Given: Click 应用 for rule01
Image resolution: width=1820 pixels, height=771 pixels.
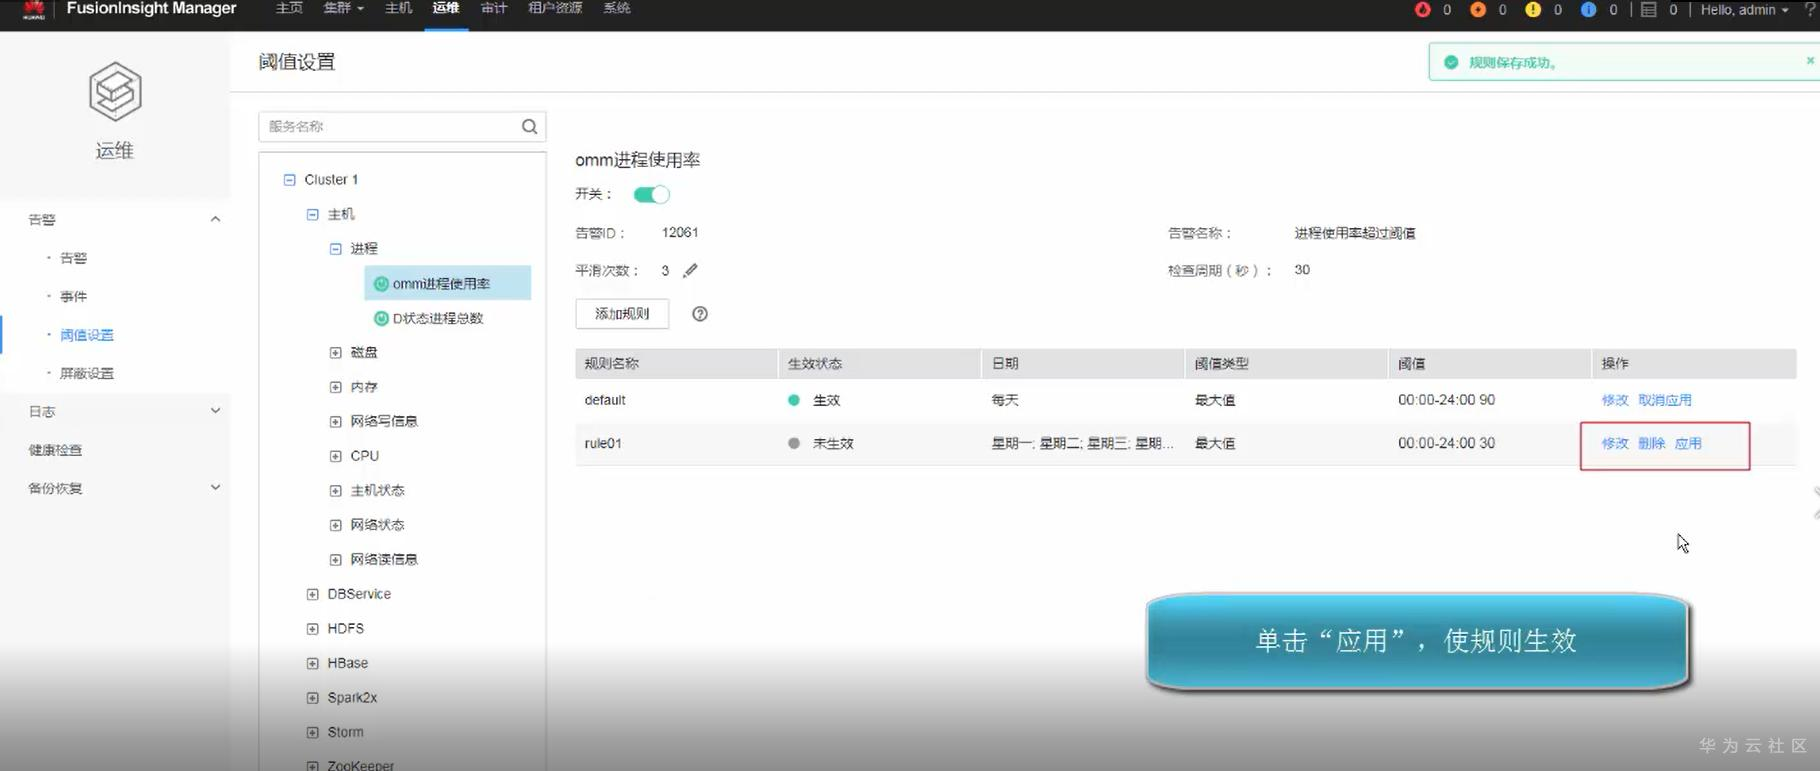Looking at the screenshot, I should pyautogui.click(x=1688, y=443).
